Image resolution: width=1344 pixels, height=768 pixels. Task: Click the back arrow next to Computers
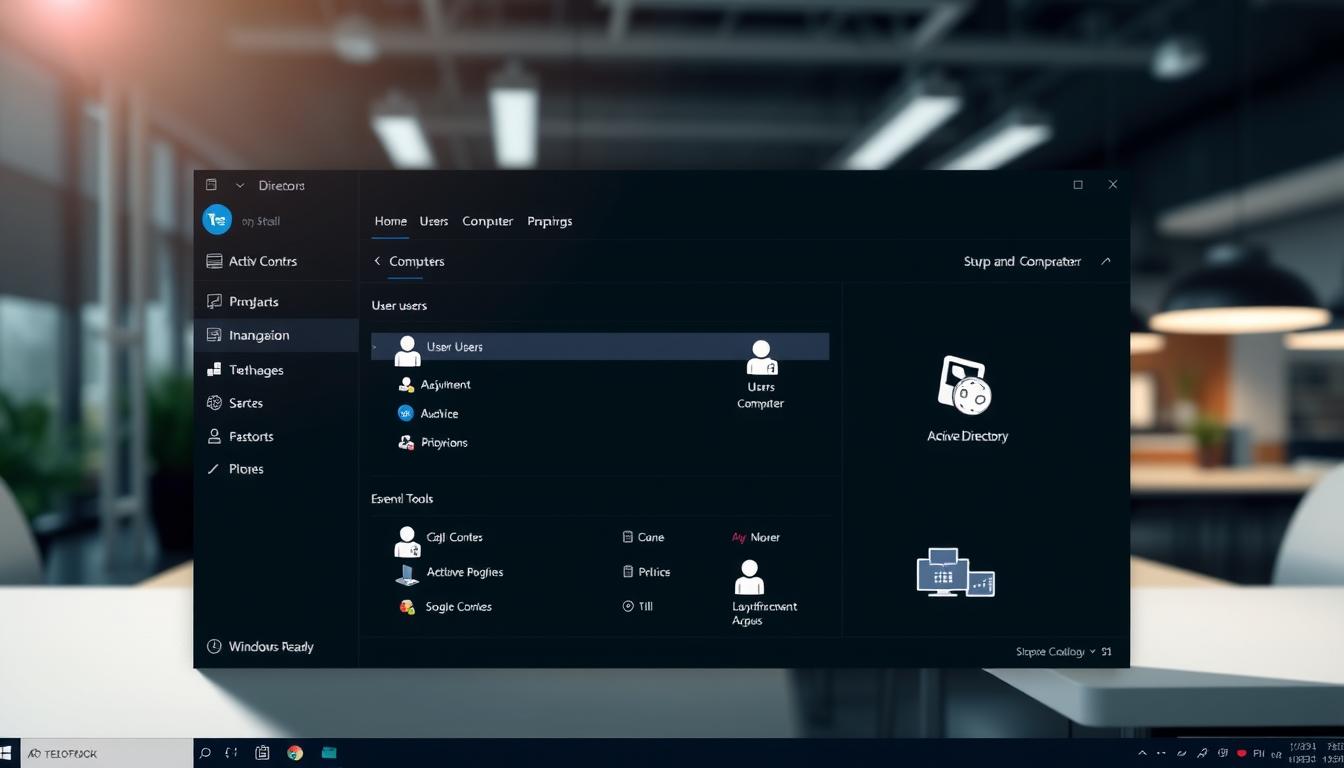(377, 261)
